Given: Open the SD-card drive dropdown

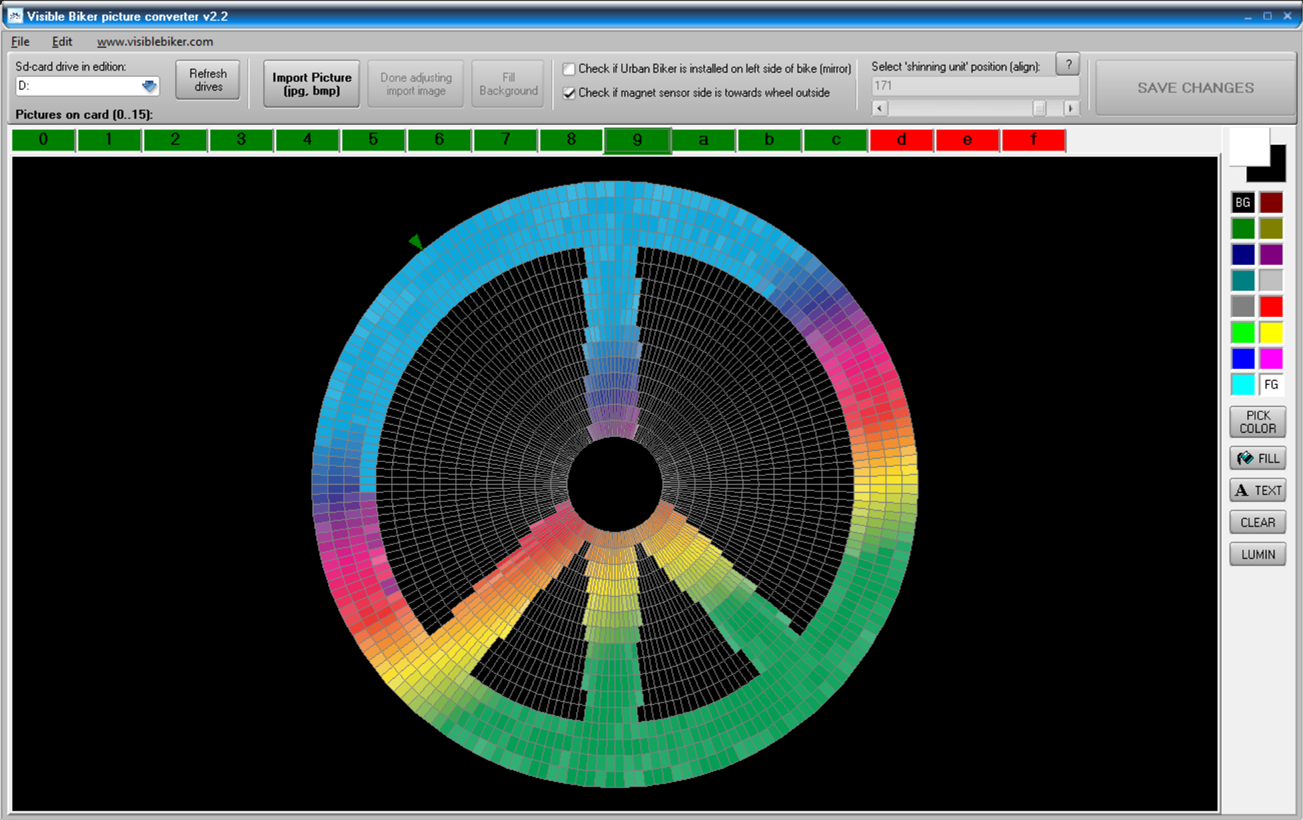Looking at the screenshot, I should [x=149, y=87].
